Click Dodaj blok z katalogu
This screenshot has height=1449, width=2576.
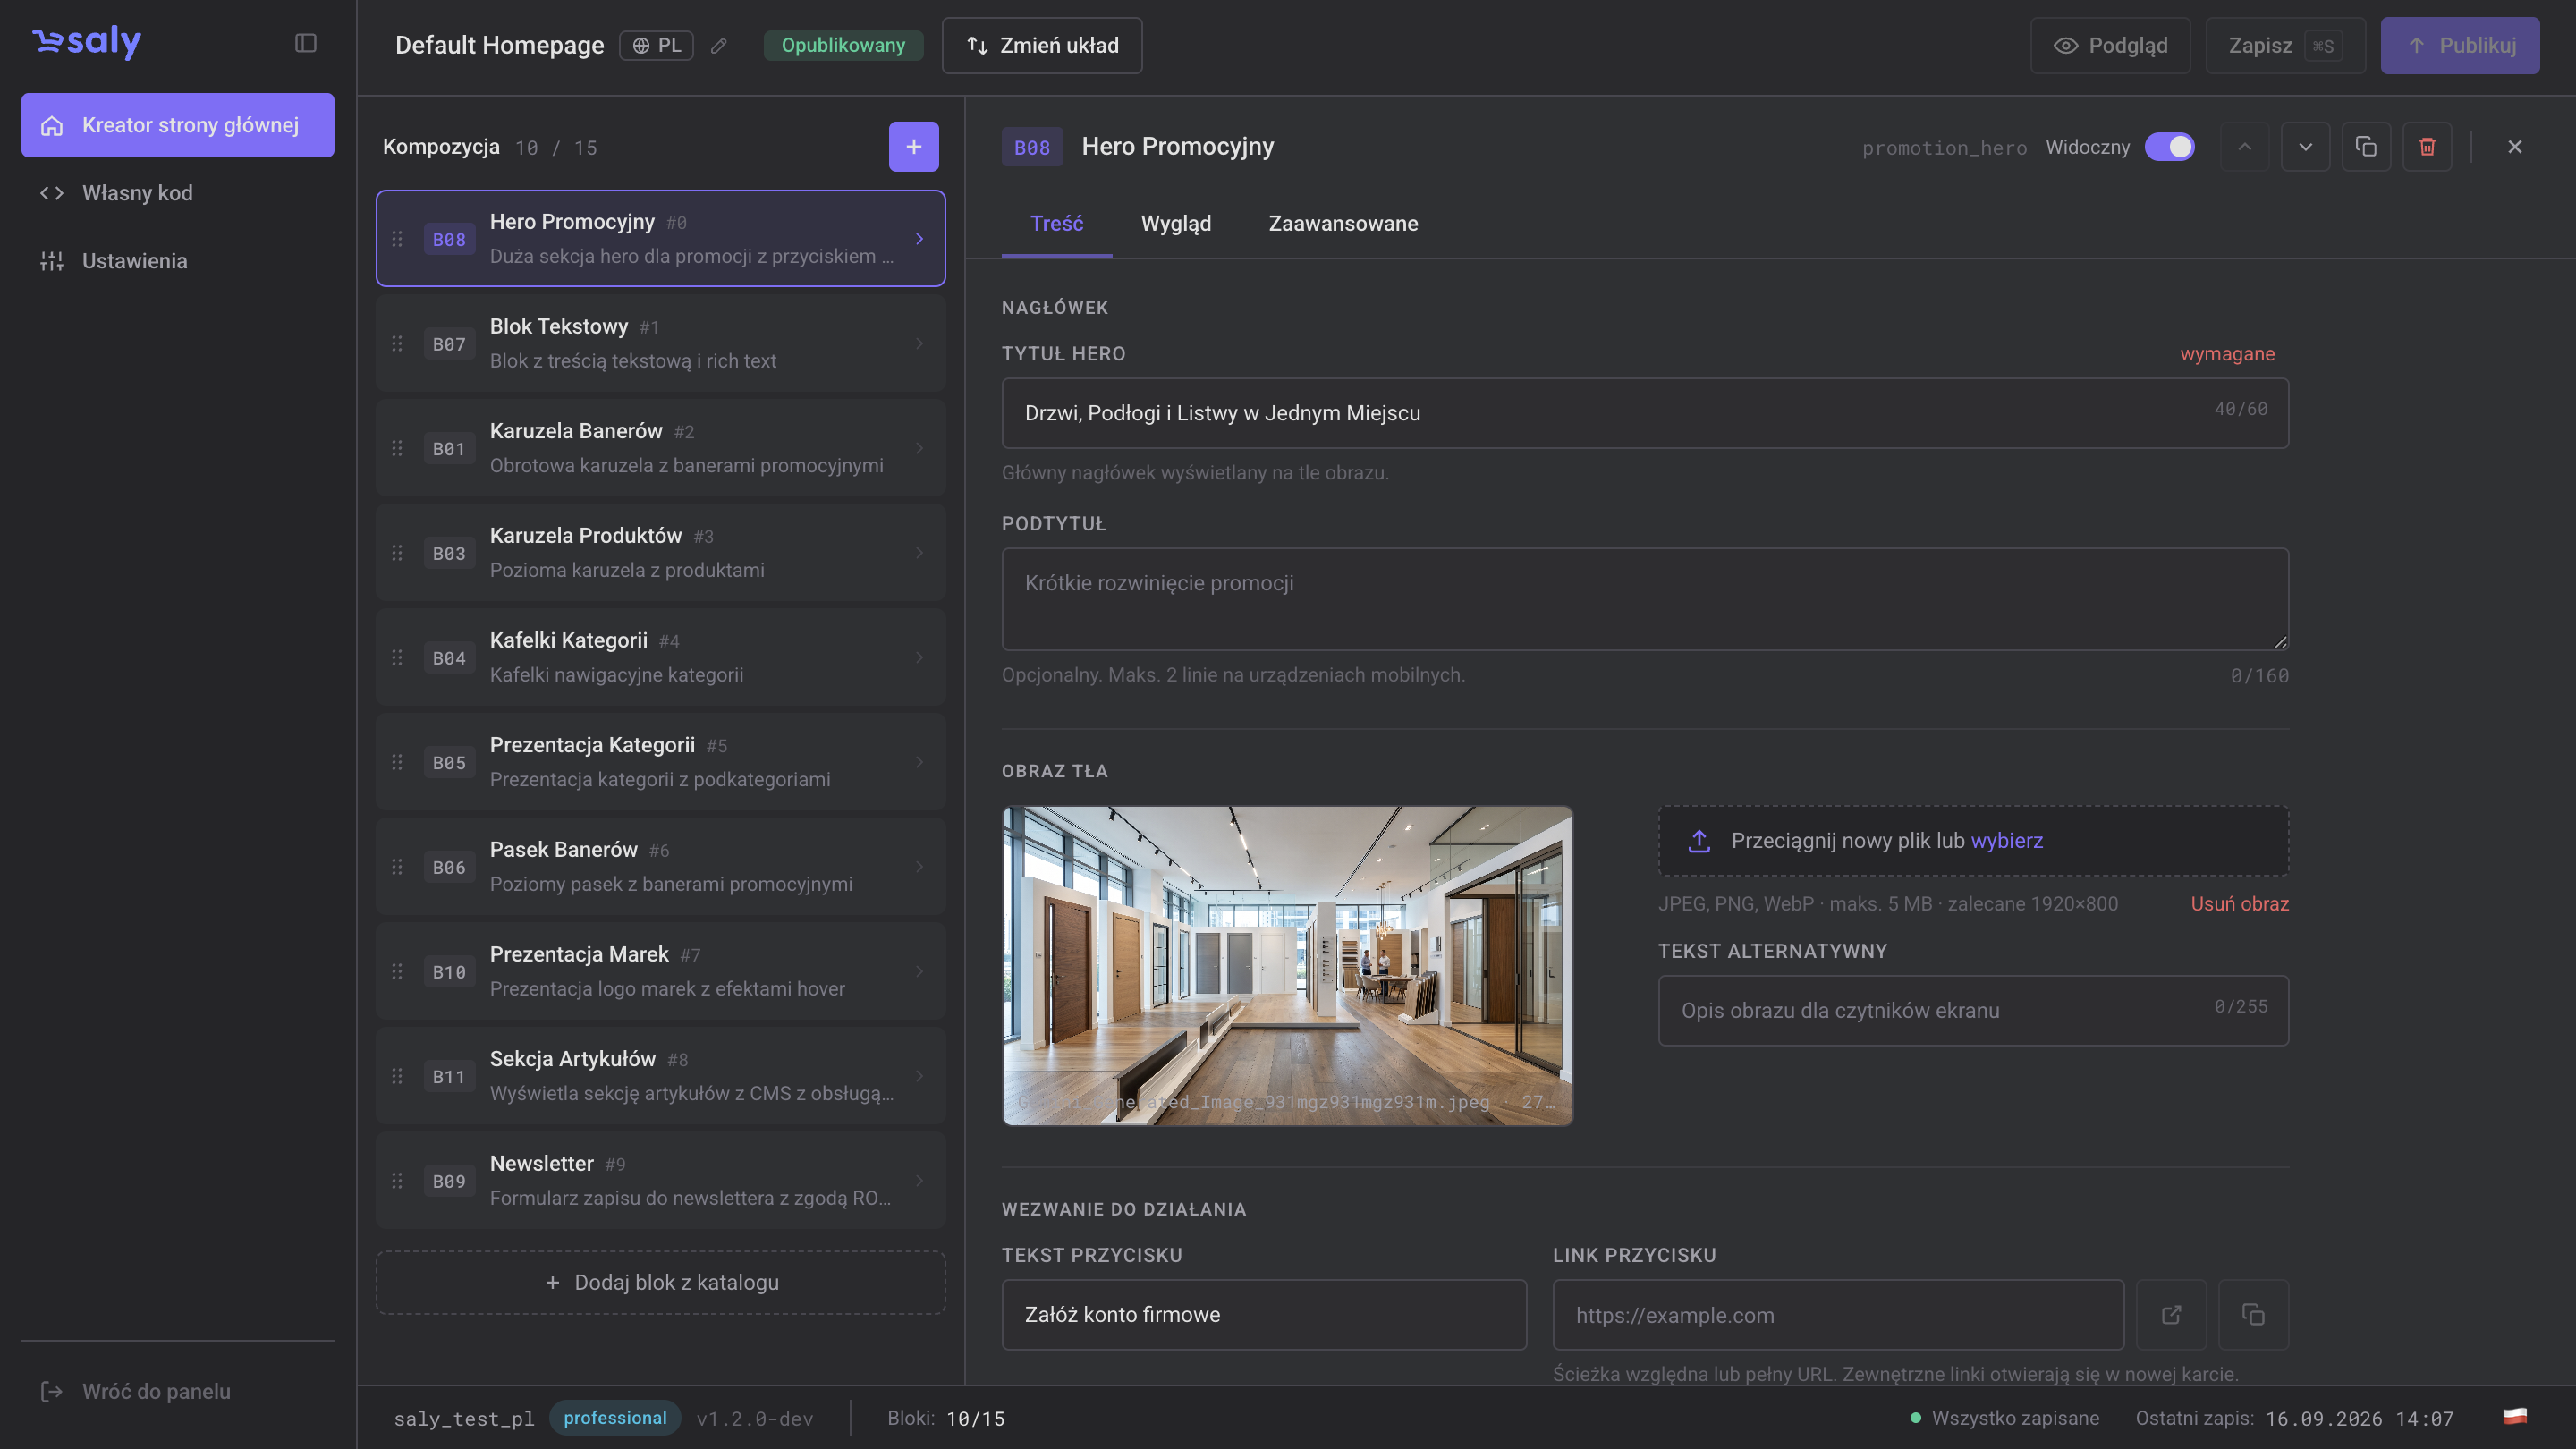[661, 1282]
